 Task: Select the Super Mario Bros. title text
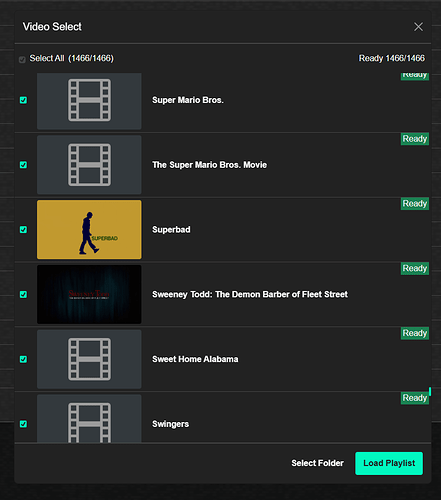188,100
